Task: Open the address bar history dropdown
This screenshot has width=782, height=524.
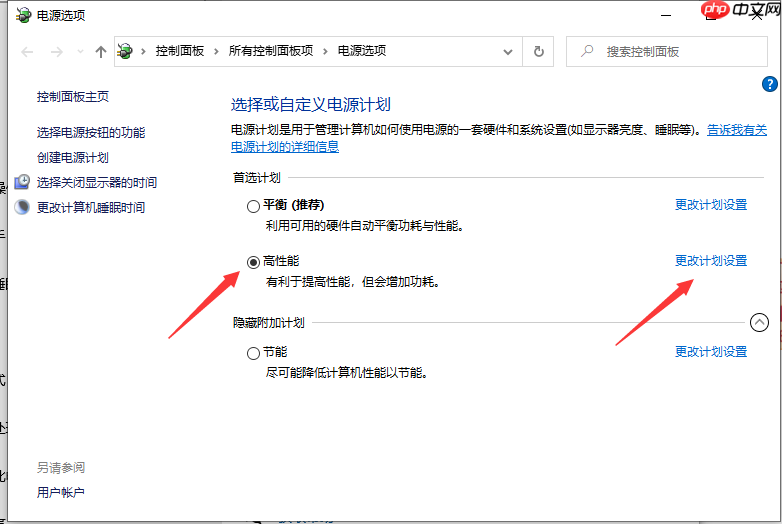Action: [508, 51]
